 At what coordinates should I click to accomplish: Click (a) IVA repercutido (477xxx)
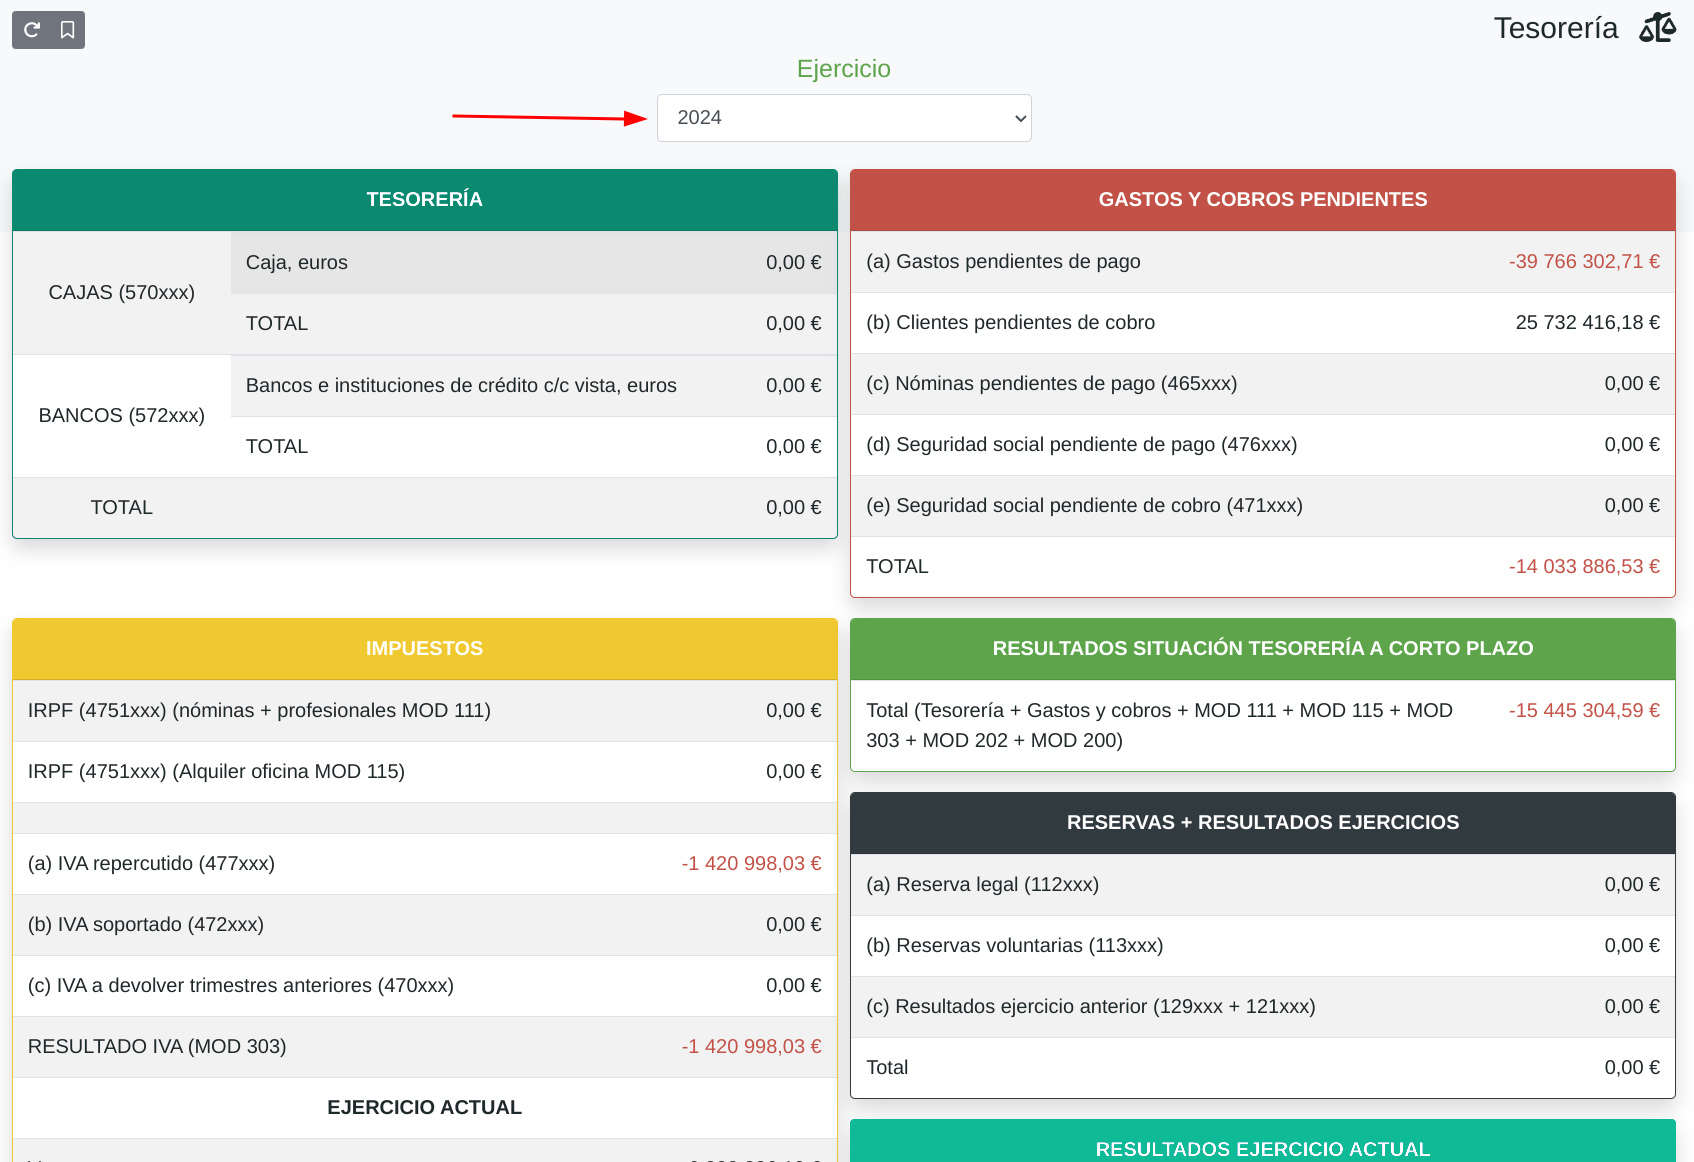(151, 864)
